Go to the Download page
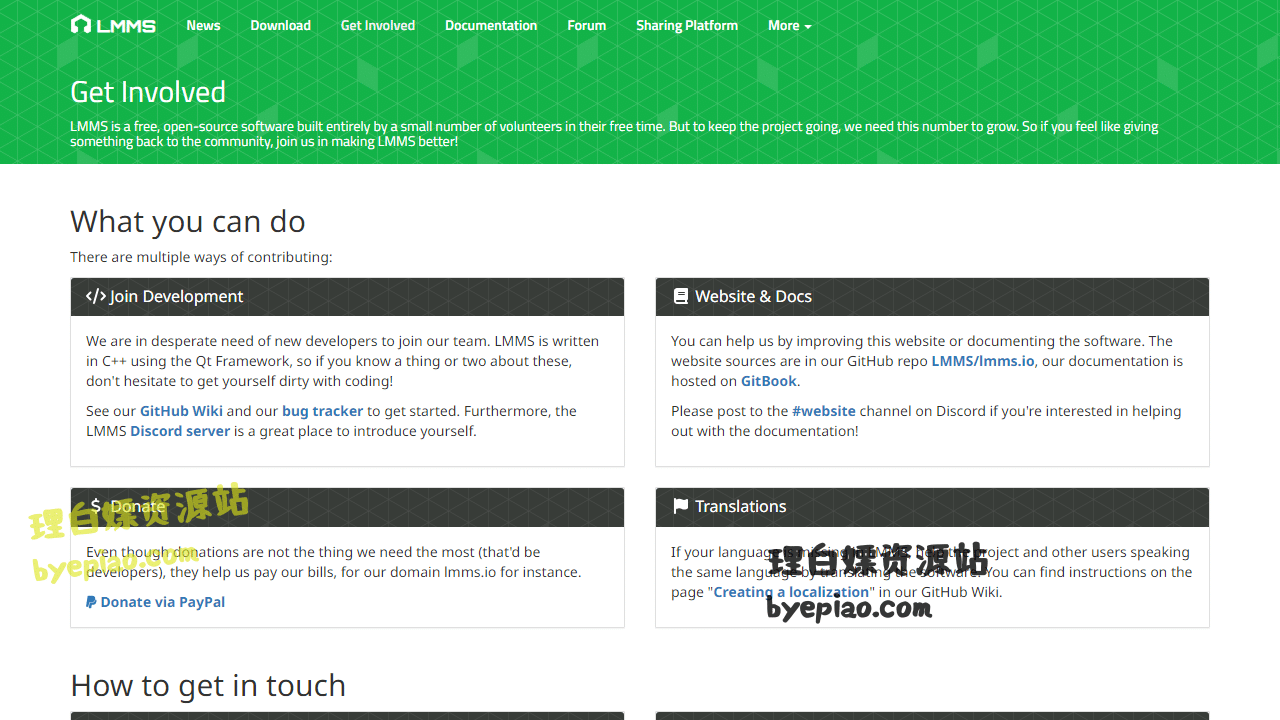This screenshot has height=720, width=1280. [x=280, y=25]
